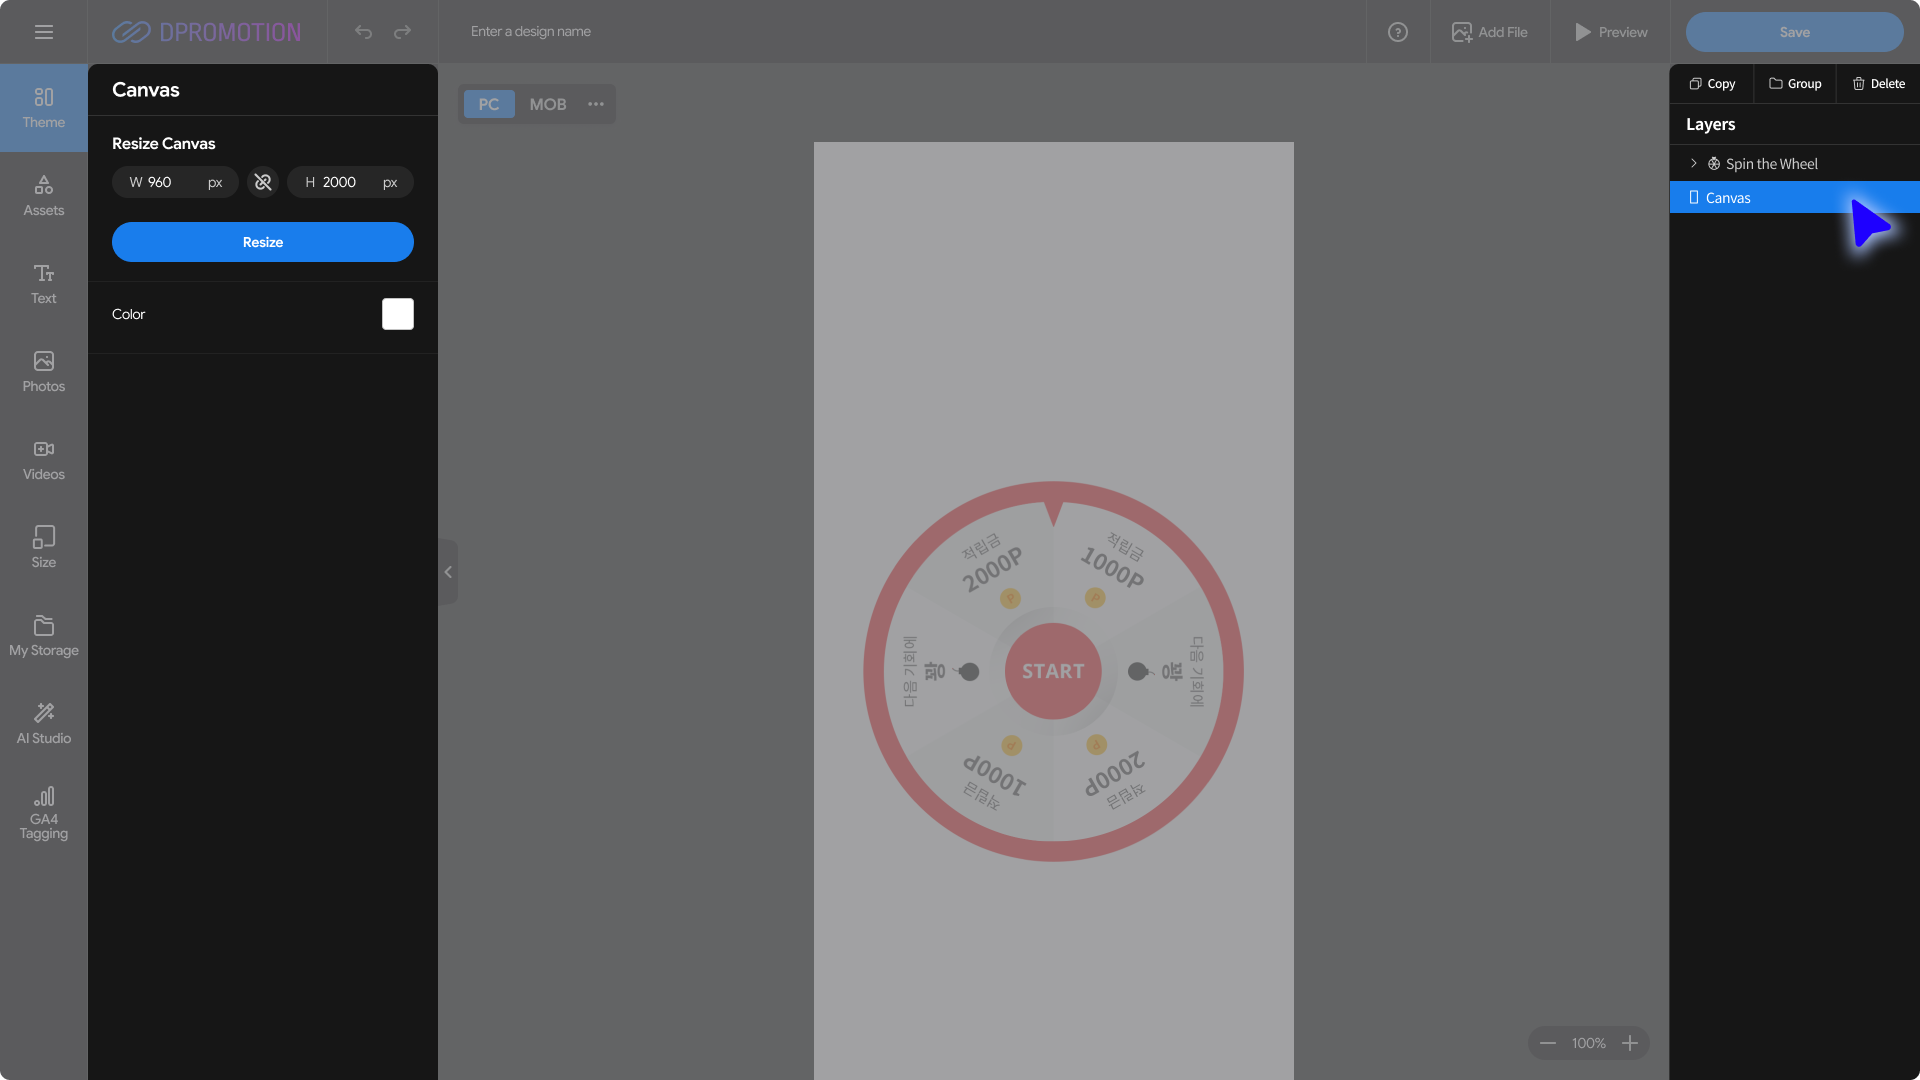Open the canvas color swatch

[397, 314]
